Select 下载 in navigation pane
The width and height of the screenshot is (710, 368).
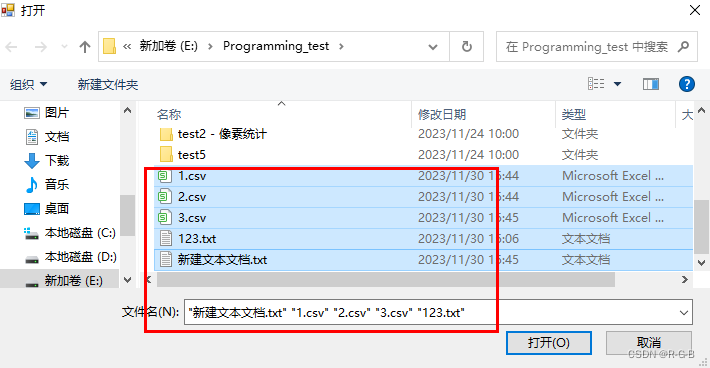coord(57,161)
